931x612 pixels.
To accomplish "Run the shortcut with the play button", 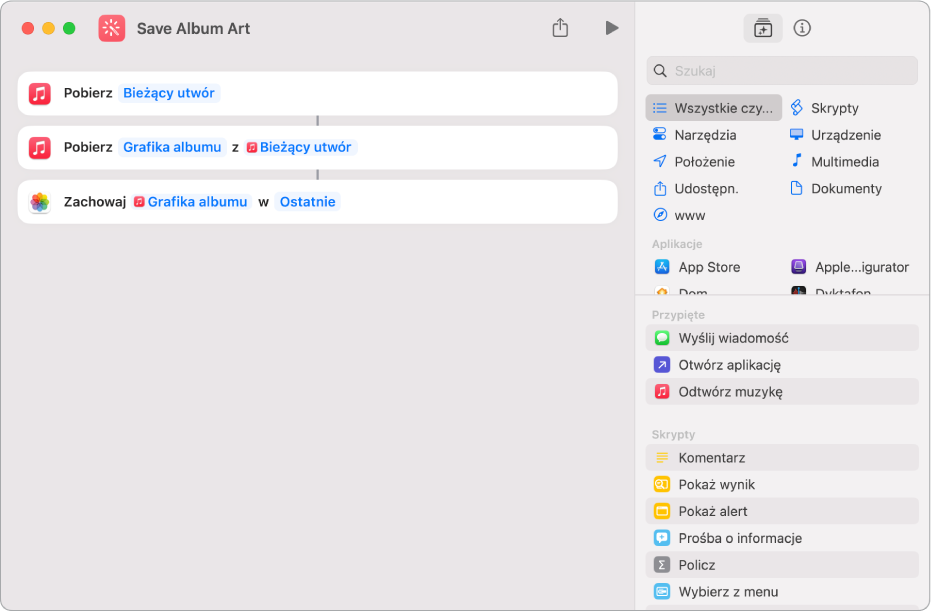I will coord(612,28).
